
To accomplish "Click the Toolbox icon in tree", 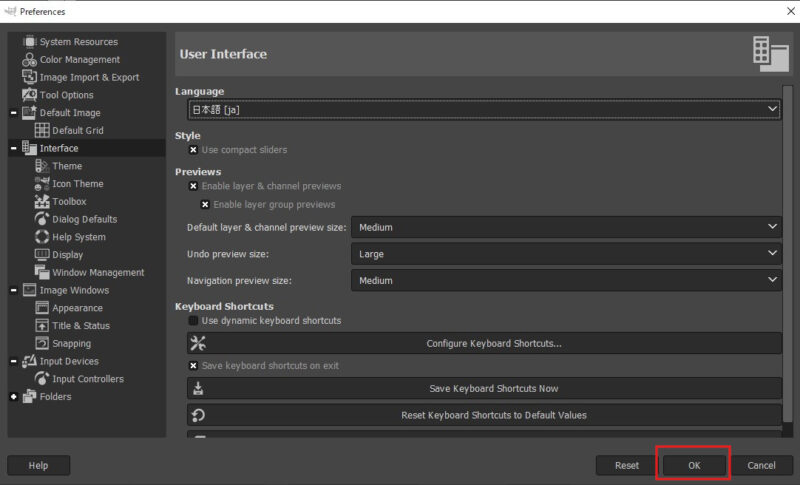I will click(x=42, y=201).
